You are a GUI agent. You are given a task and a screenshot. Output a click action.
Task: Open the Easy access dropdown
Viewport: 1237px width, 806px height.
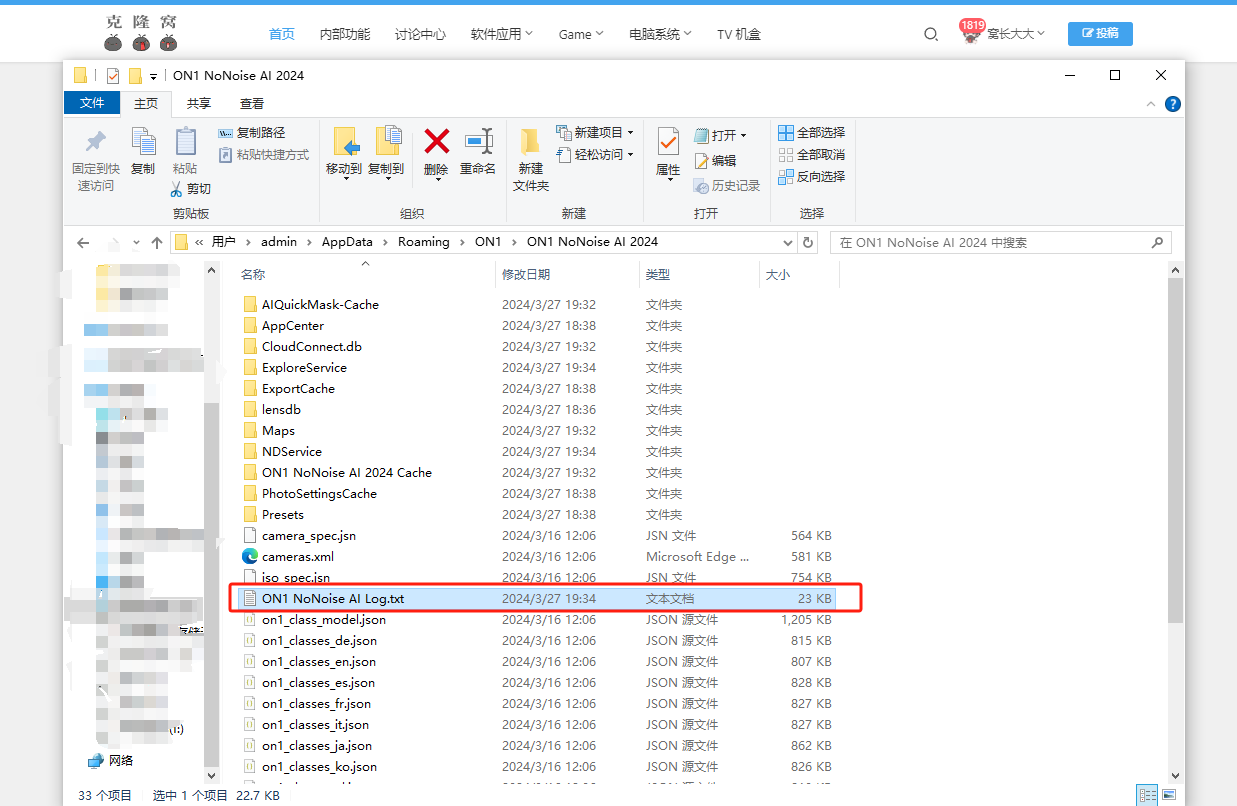pos(595,154)
